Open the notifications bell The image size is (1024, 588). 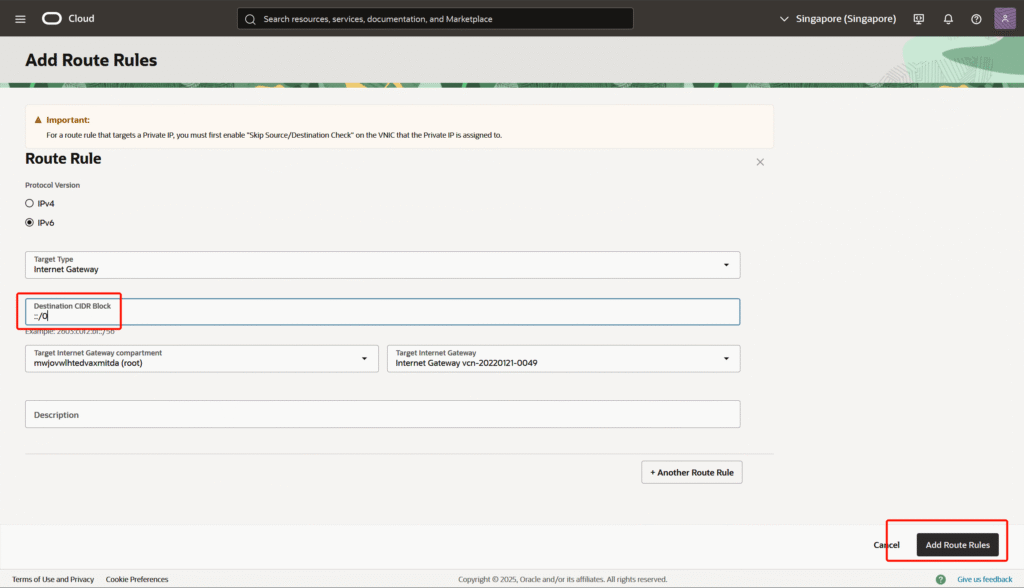click(x=948, y=19)
